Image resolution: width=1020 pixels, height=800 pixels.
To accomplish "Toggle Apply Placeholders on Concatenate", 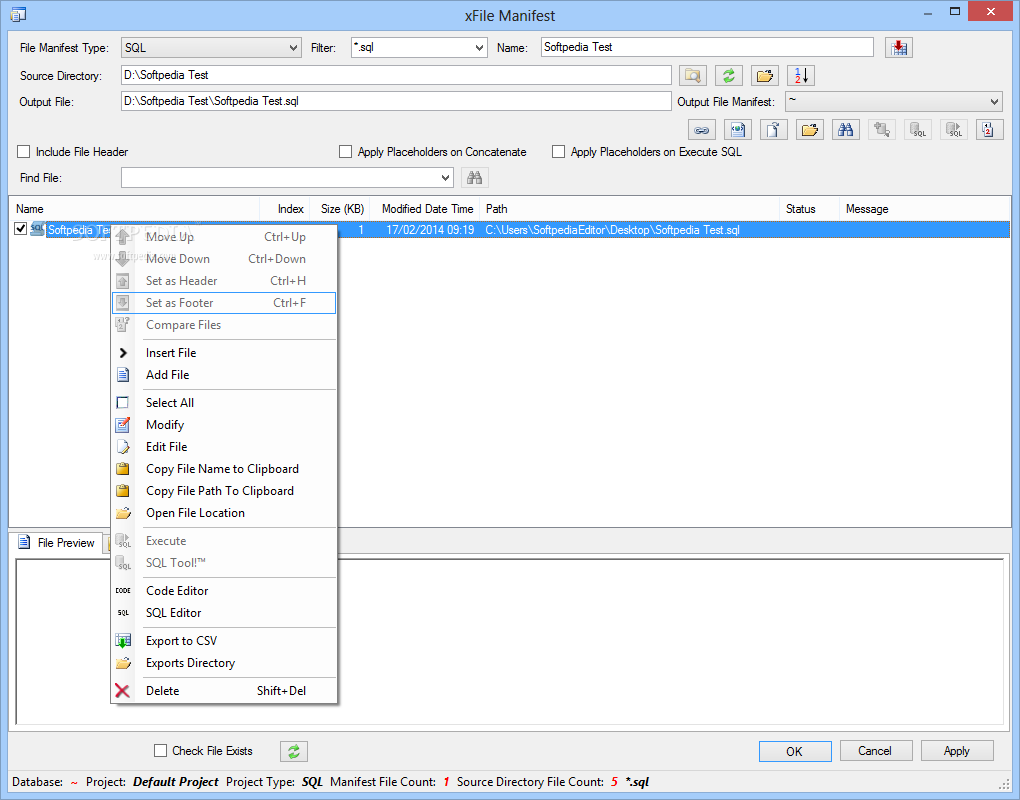I will (x=345, y=152).
